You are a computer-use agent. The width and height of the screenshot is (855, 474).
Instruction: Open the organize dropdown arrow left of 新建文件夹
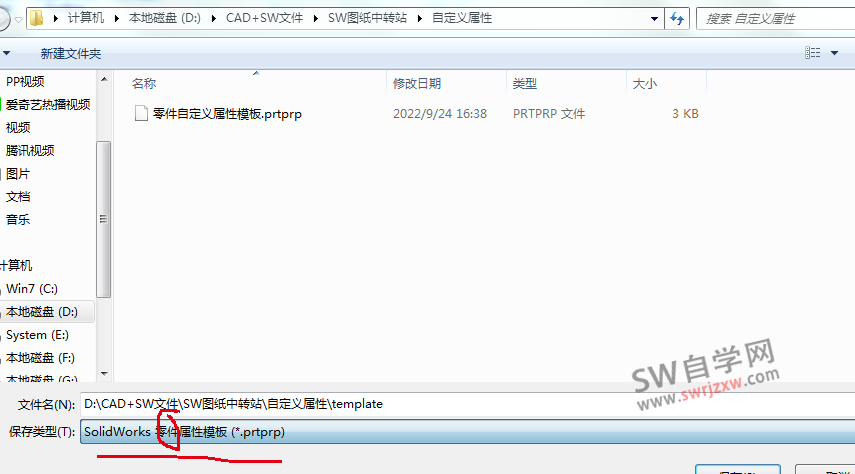(7, 53)
